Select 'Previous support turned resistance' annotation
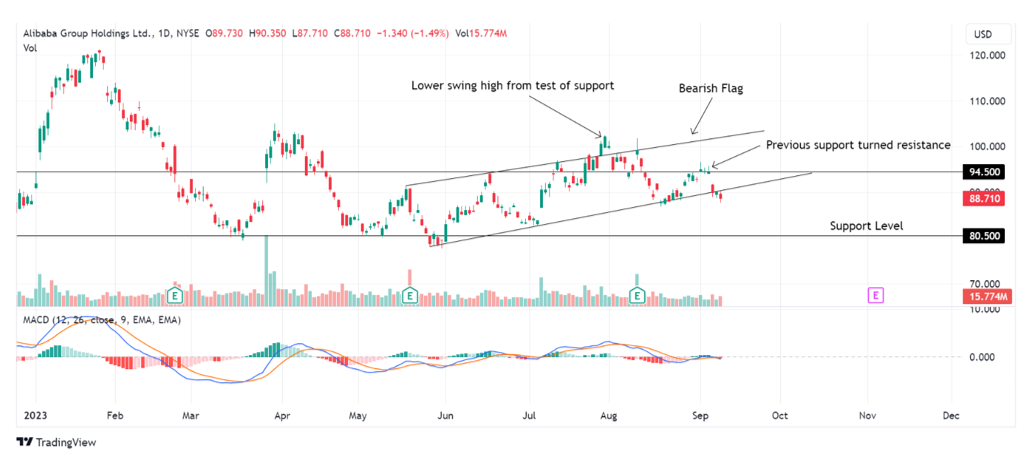Image resolution: width=1036 pixels, height=463 pixels. click(858, 145)
